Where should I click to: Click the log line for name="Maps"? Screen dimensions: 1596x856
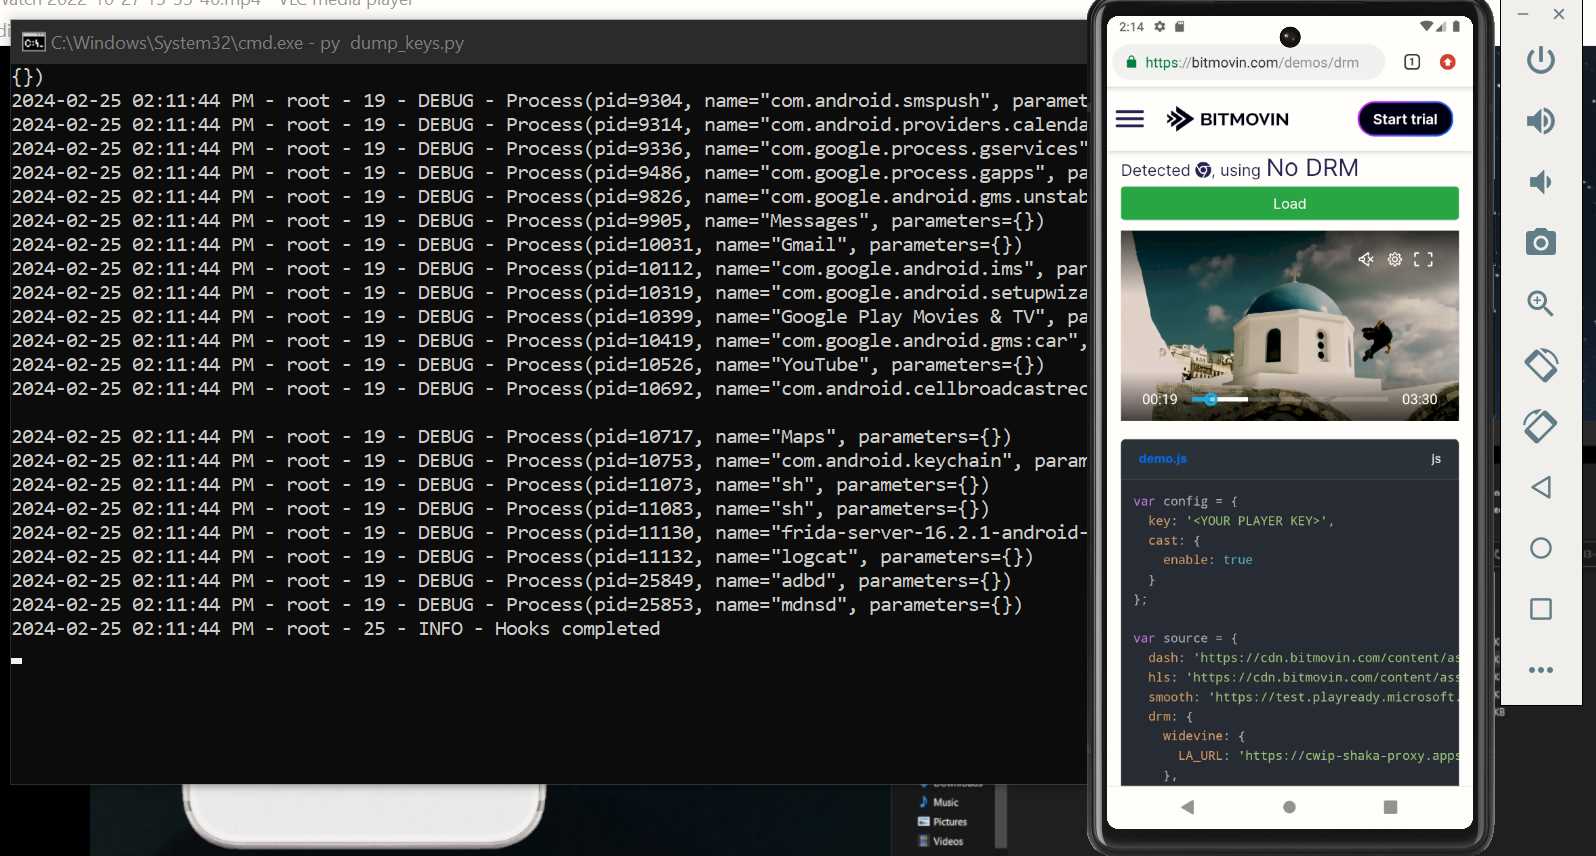[512, 437]
